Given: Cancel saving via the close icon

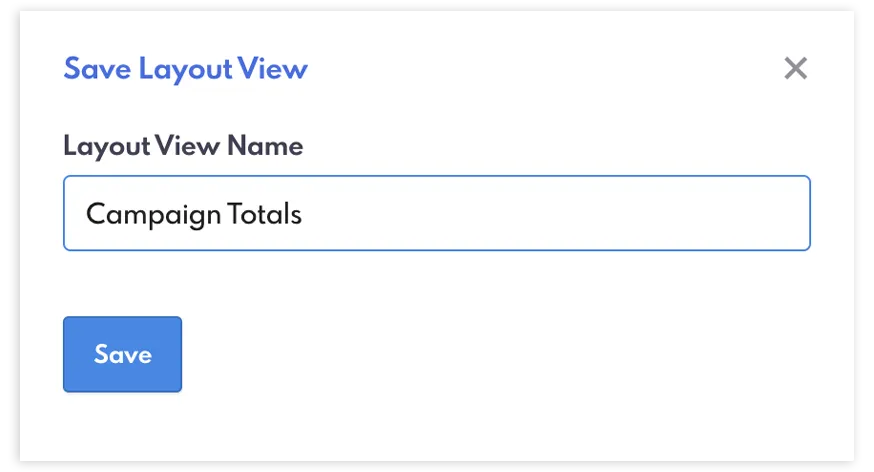Looking at the screenshot, I should click(795, 69).
